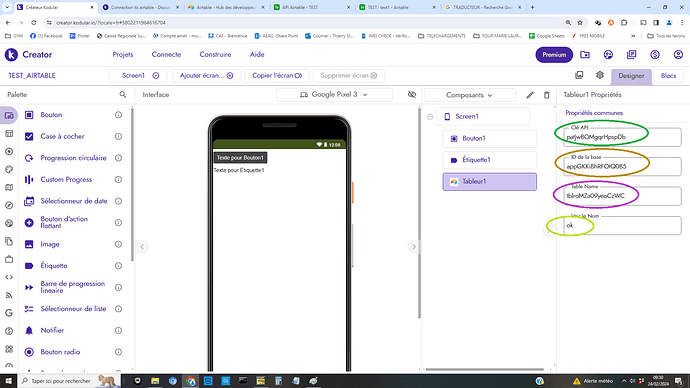Open the Screen1 screen selector

(x=138, y=76)
